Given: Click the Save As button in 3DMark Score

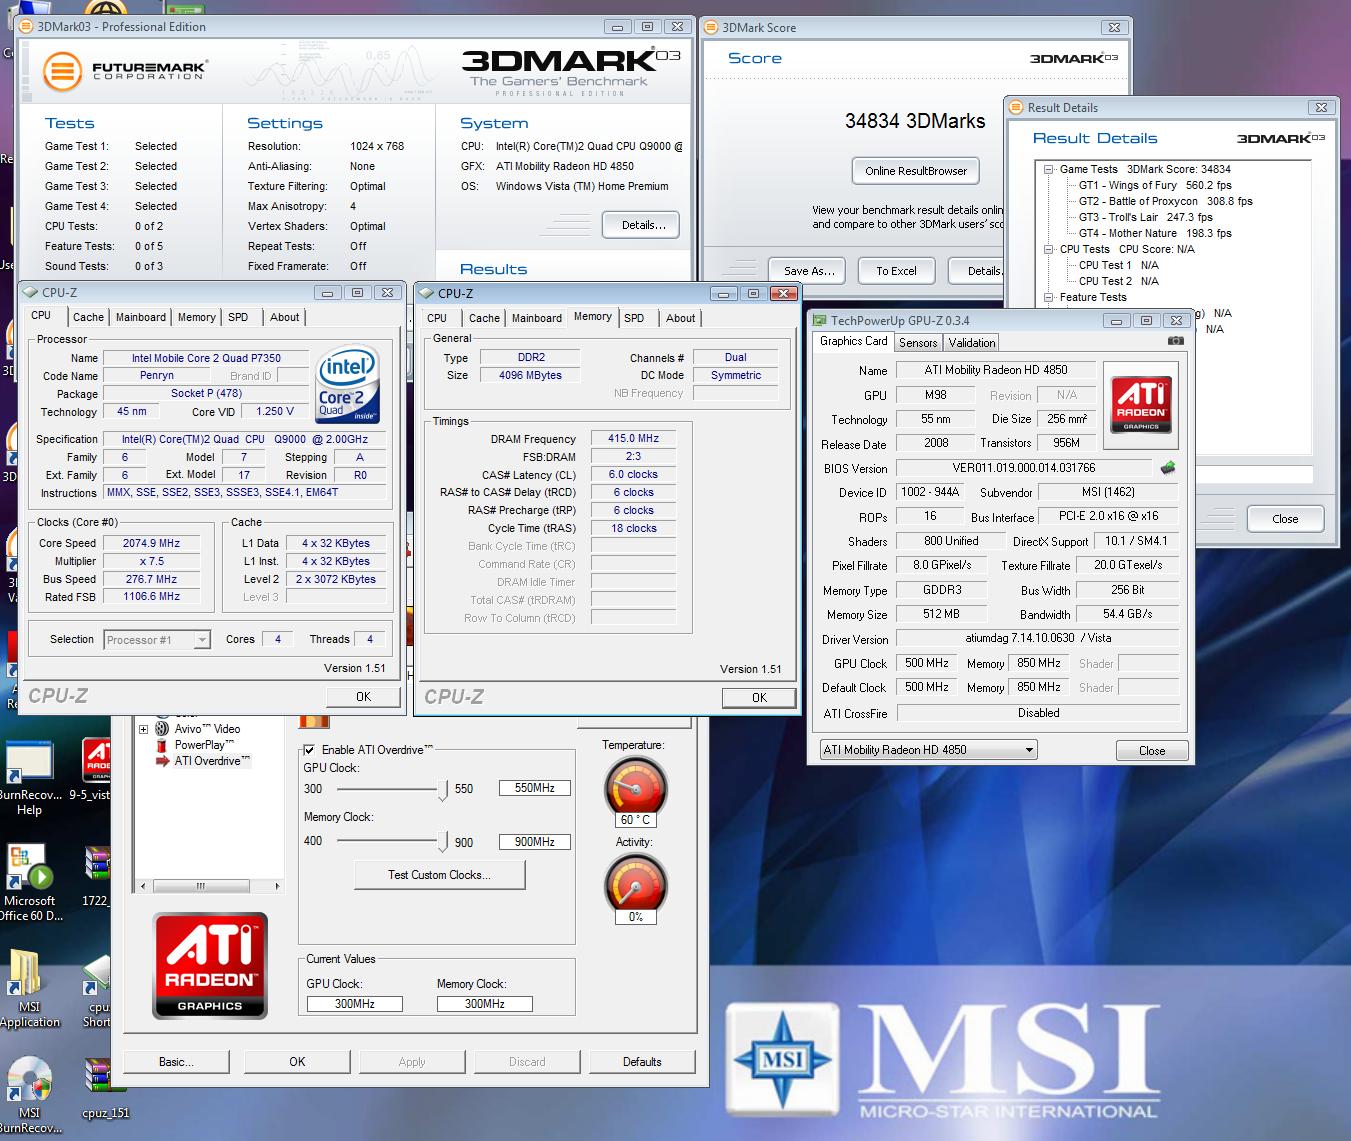Looking at the screenshot, I should pos(809,270).
